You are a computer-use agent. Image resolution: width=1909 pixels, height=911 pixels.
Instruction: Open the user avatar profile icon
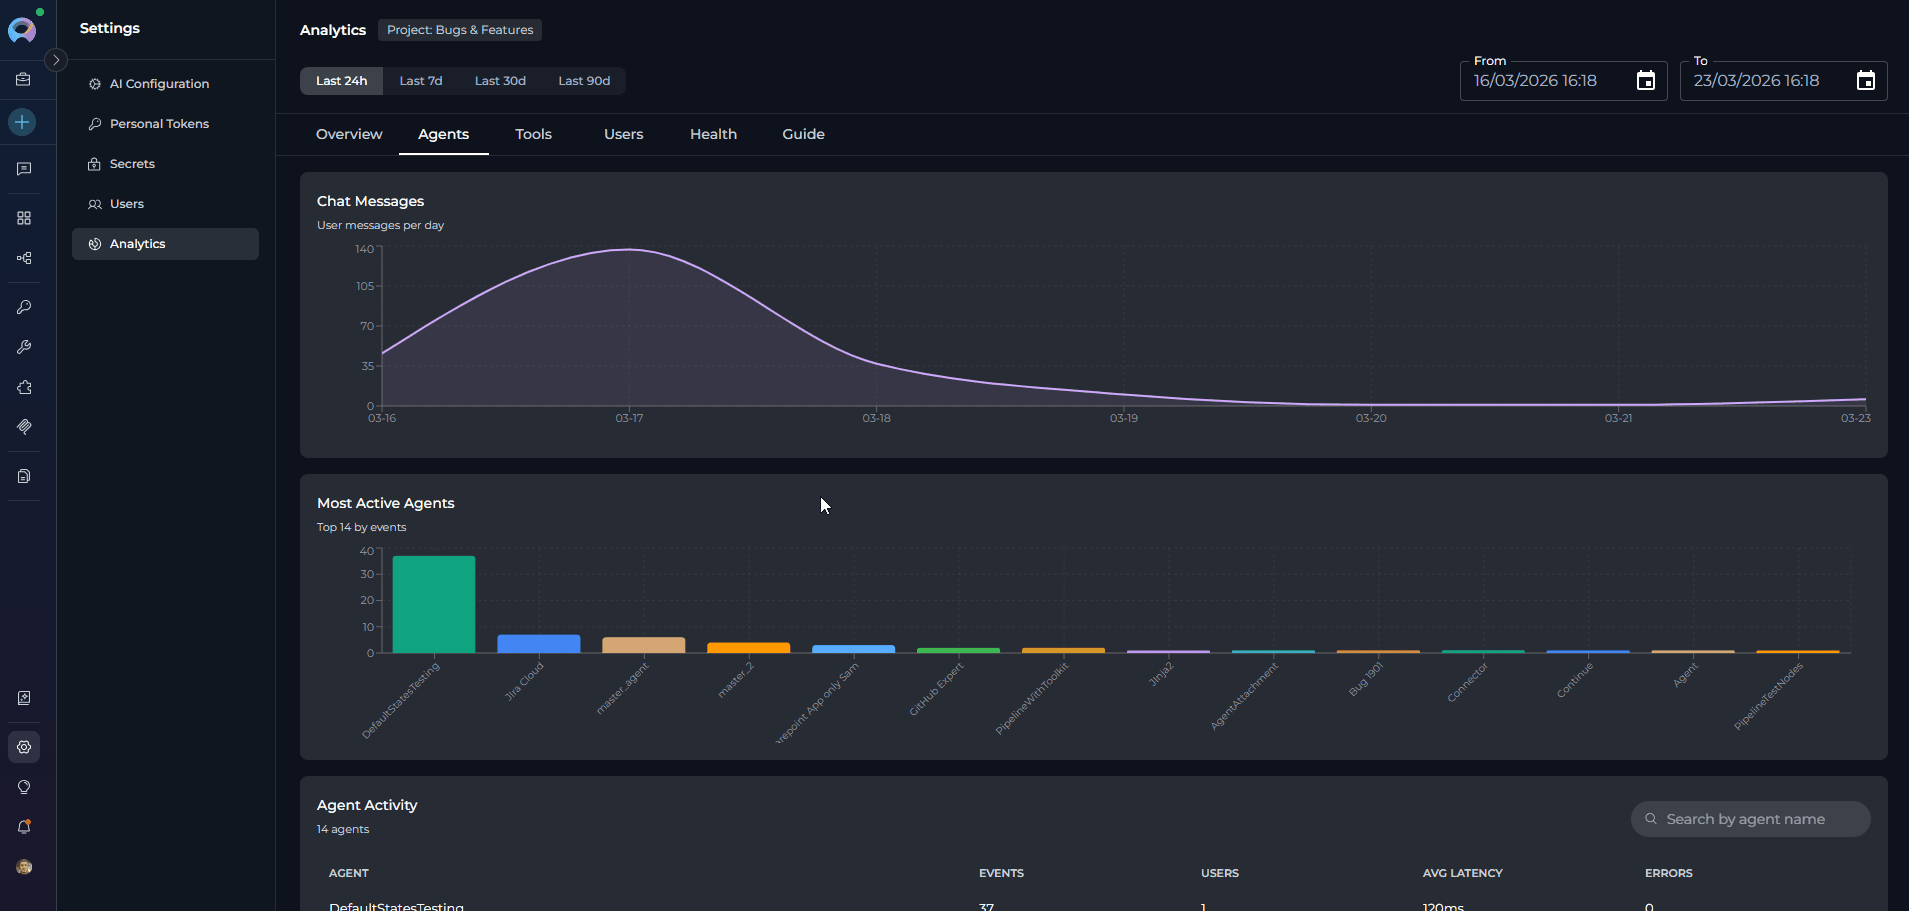pos(24,867)
